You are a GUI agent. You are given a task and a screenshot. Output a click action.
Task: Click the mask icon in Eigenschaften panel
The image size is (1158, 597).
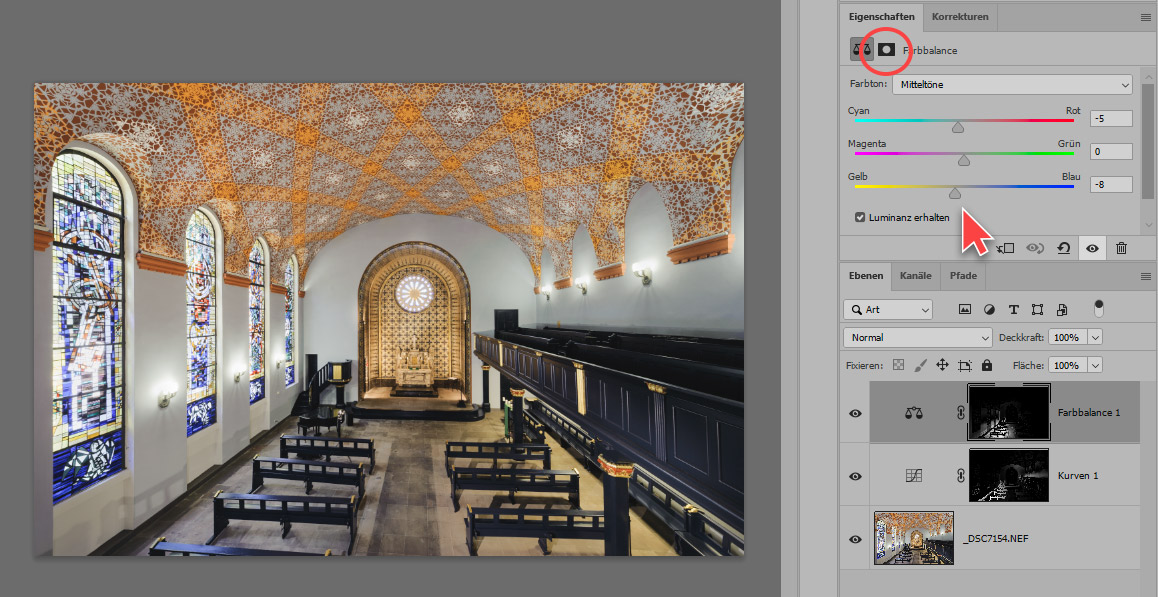886,49
